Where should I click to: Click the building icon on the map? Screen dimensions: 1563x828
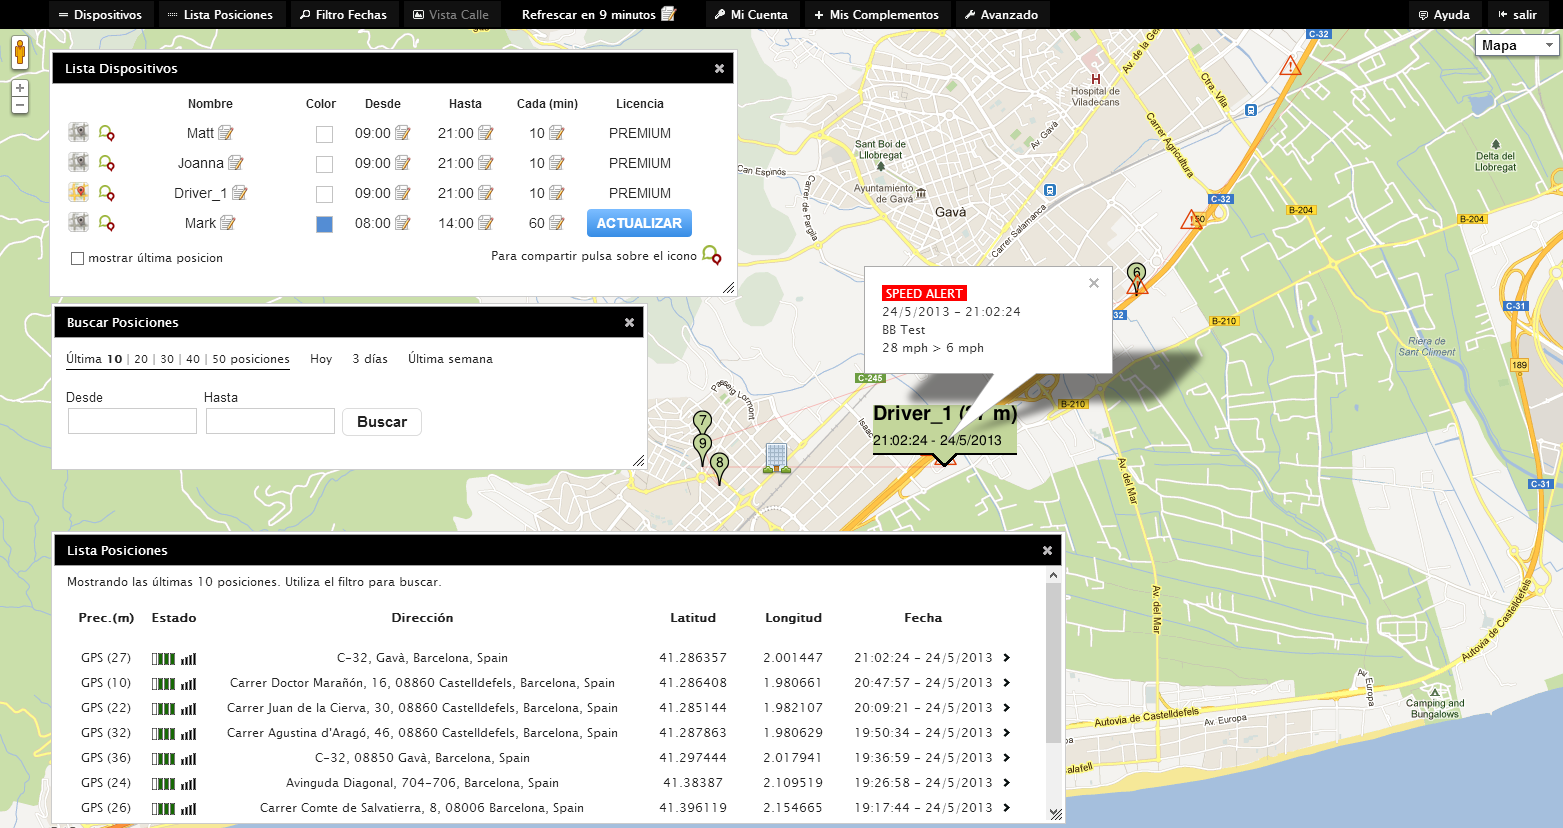[x=777, y=458]
